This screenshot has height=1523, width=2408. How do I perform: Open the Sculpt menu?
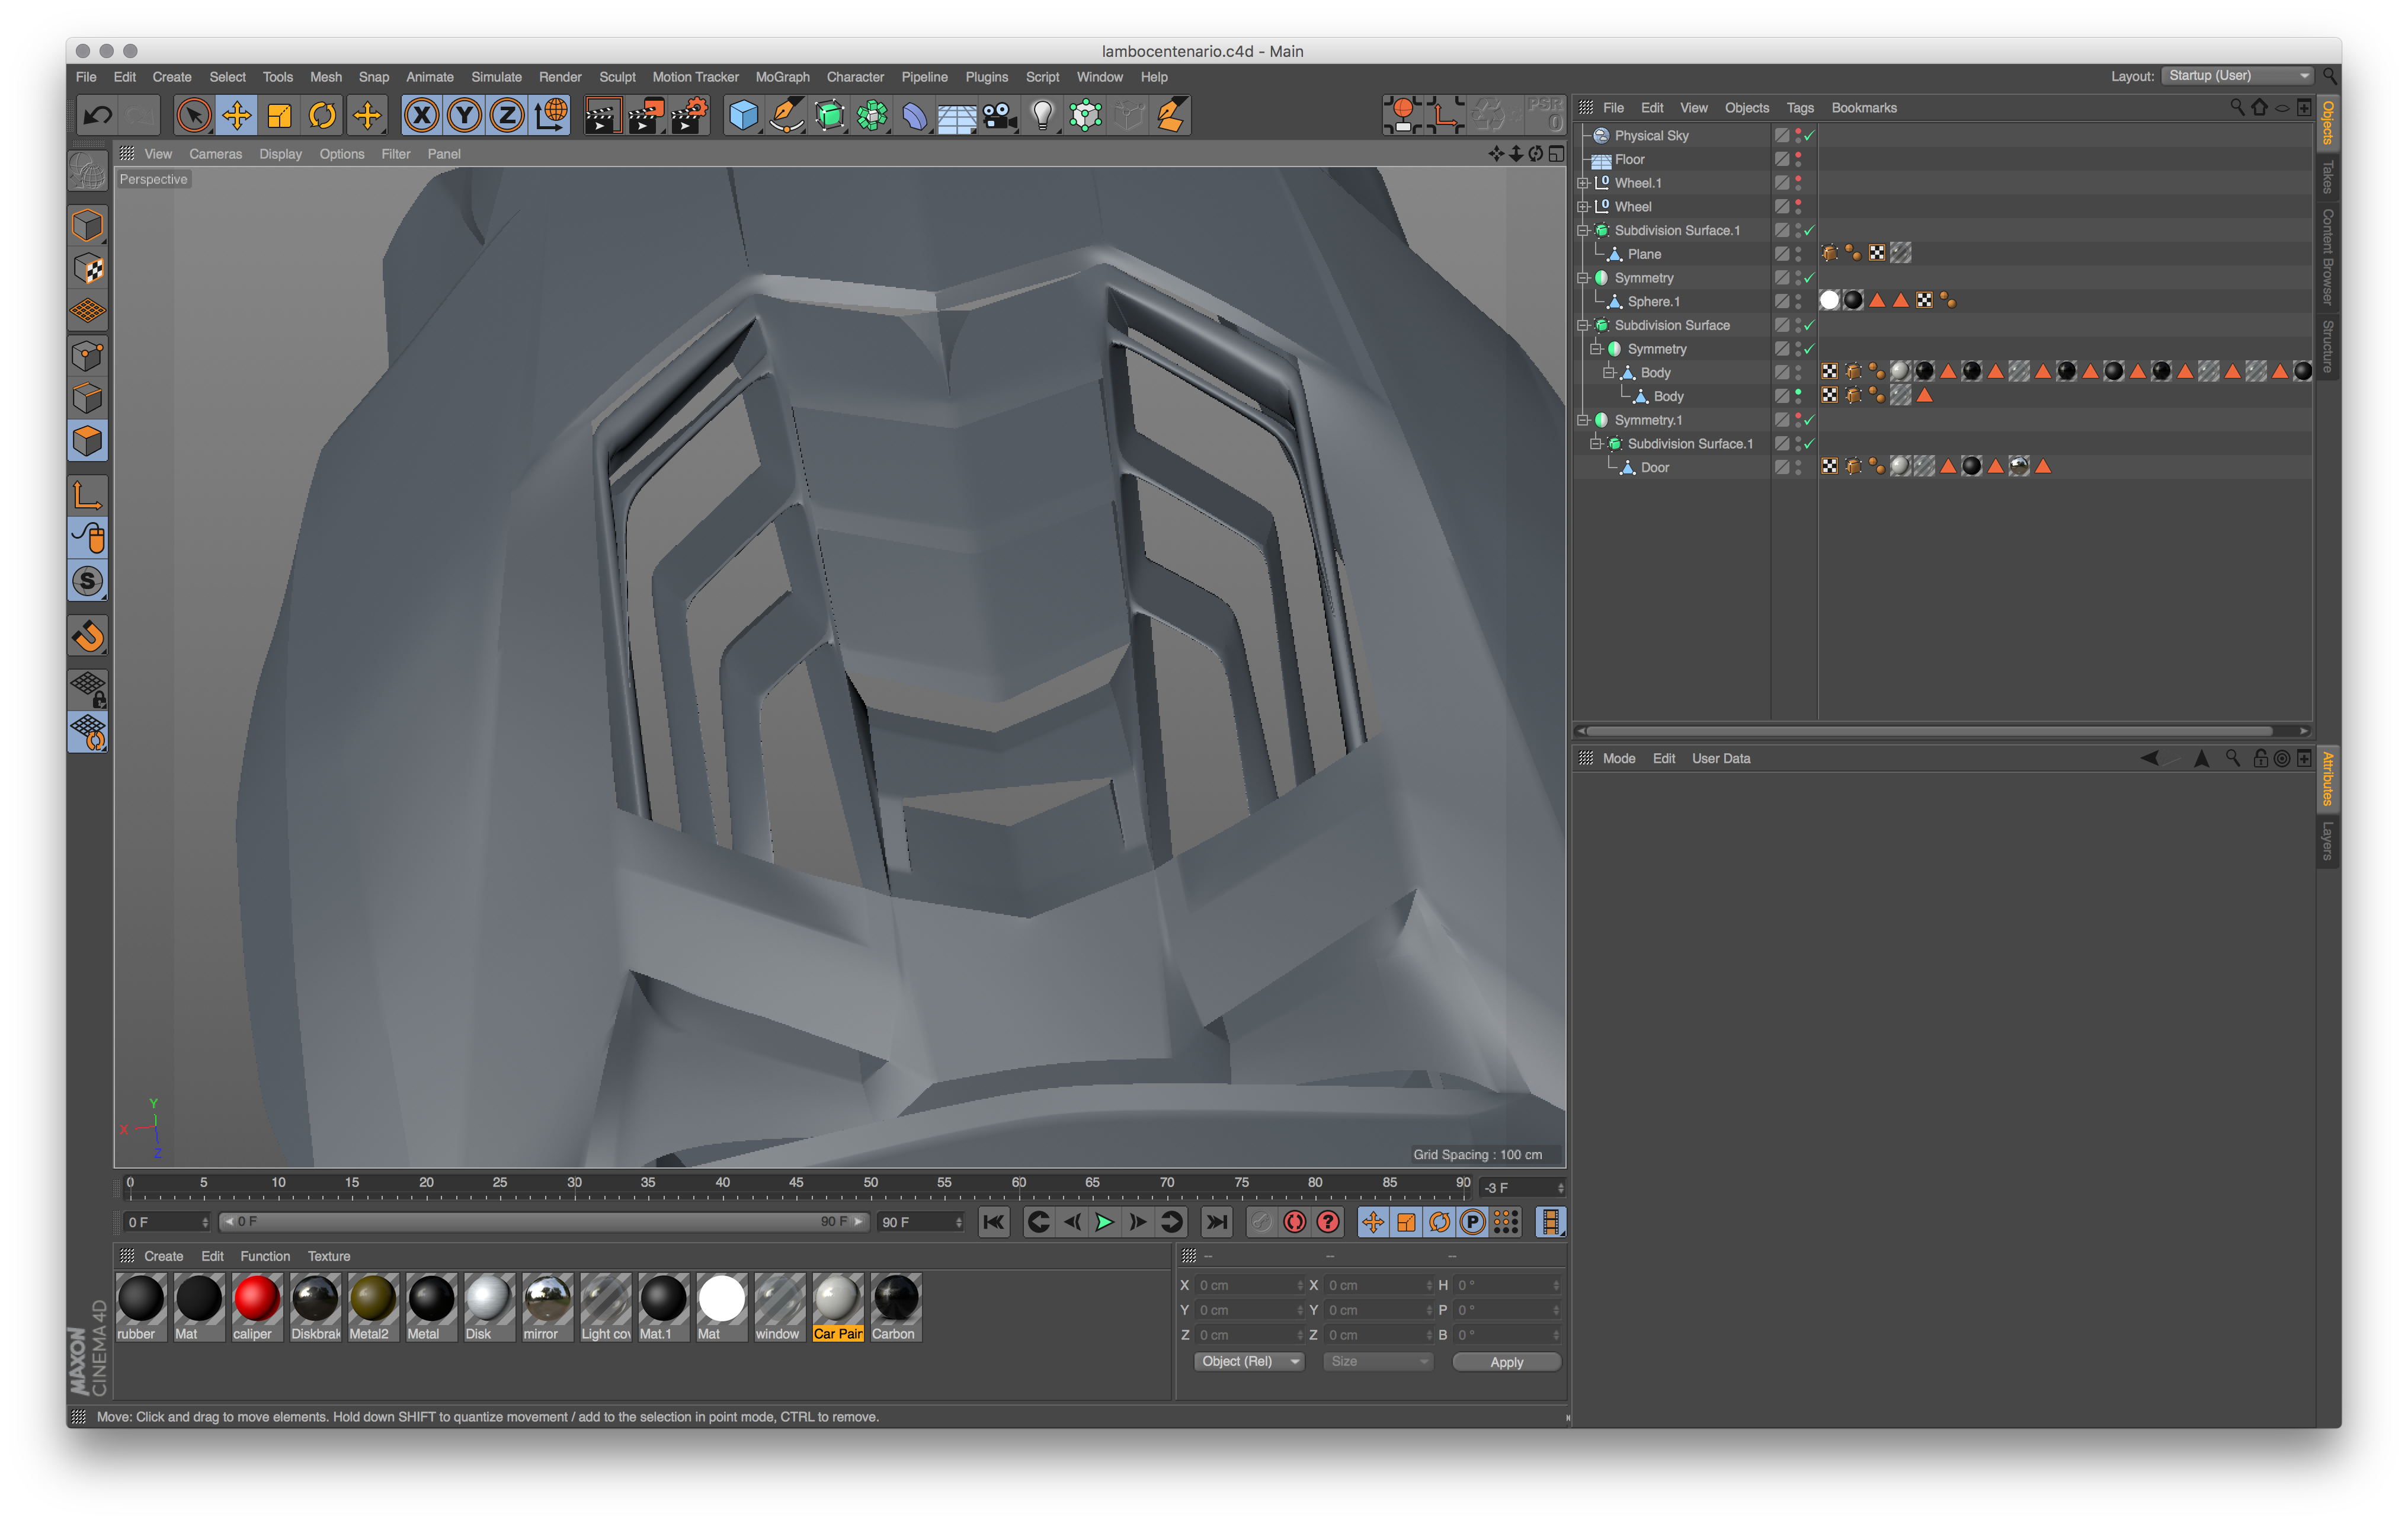[x=617, y=77]
